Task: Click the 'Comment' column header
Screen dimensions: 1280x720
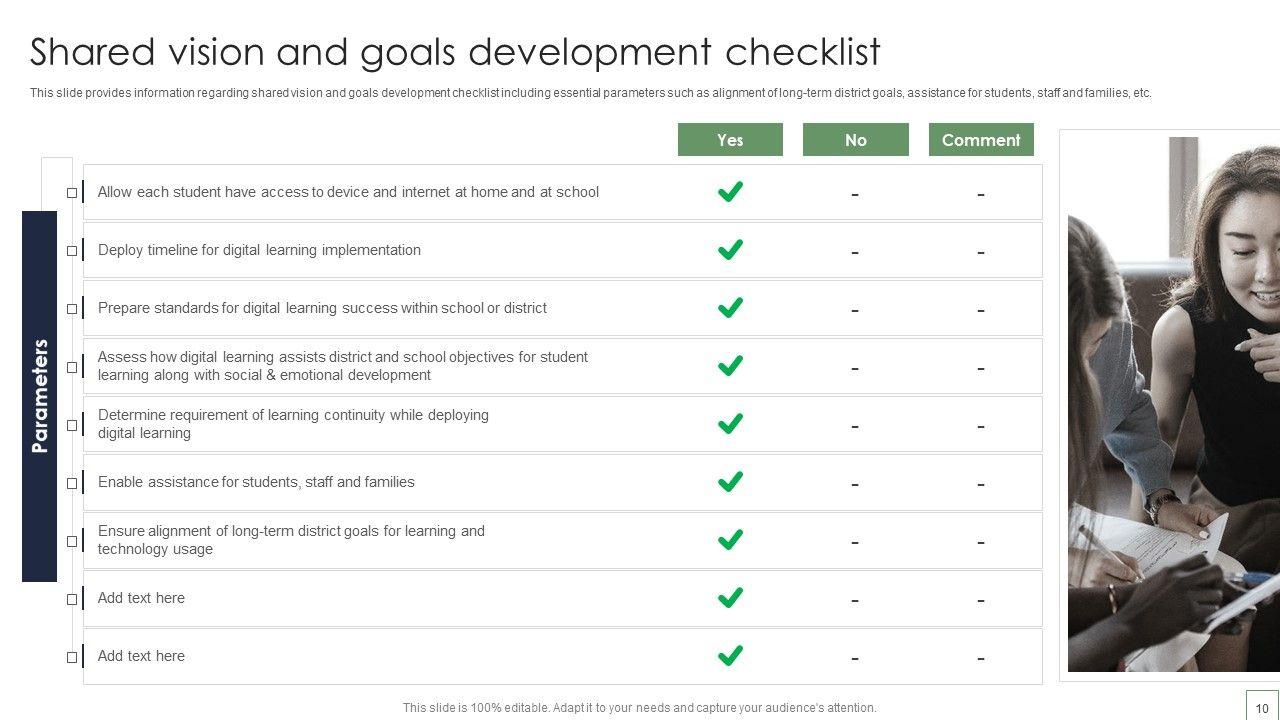Action: [x=980, y=140]
